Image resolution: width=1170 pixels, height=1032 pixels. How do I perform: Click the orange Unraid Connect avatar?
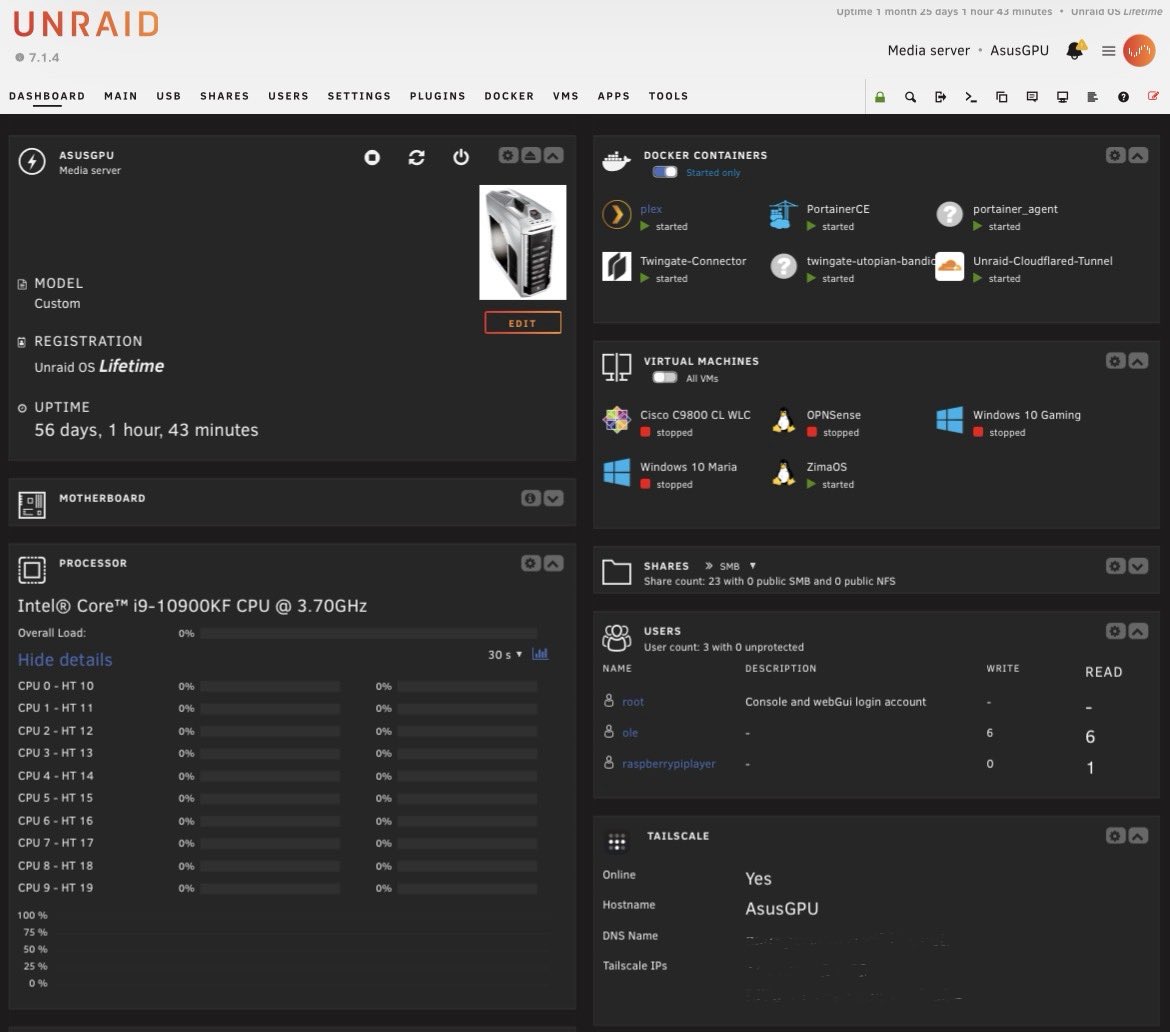[x=1139, y=51]
